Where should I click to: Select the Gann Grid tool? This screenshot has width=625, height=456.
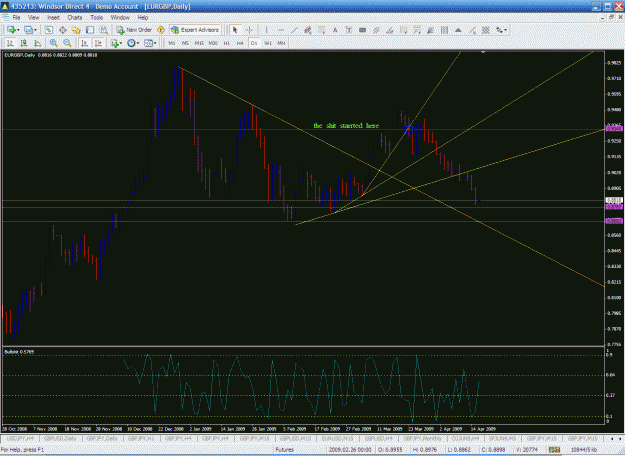pyautogui.click(x=485, y=30)
